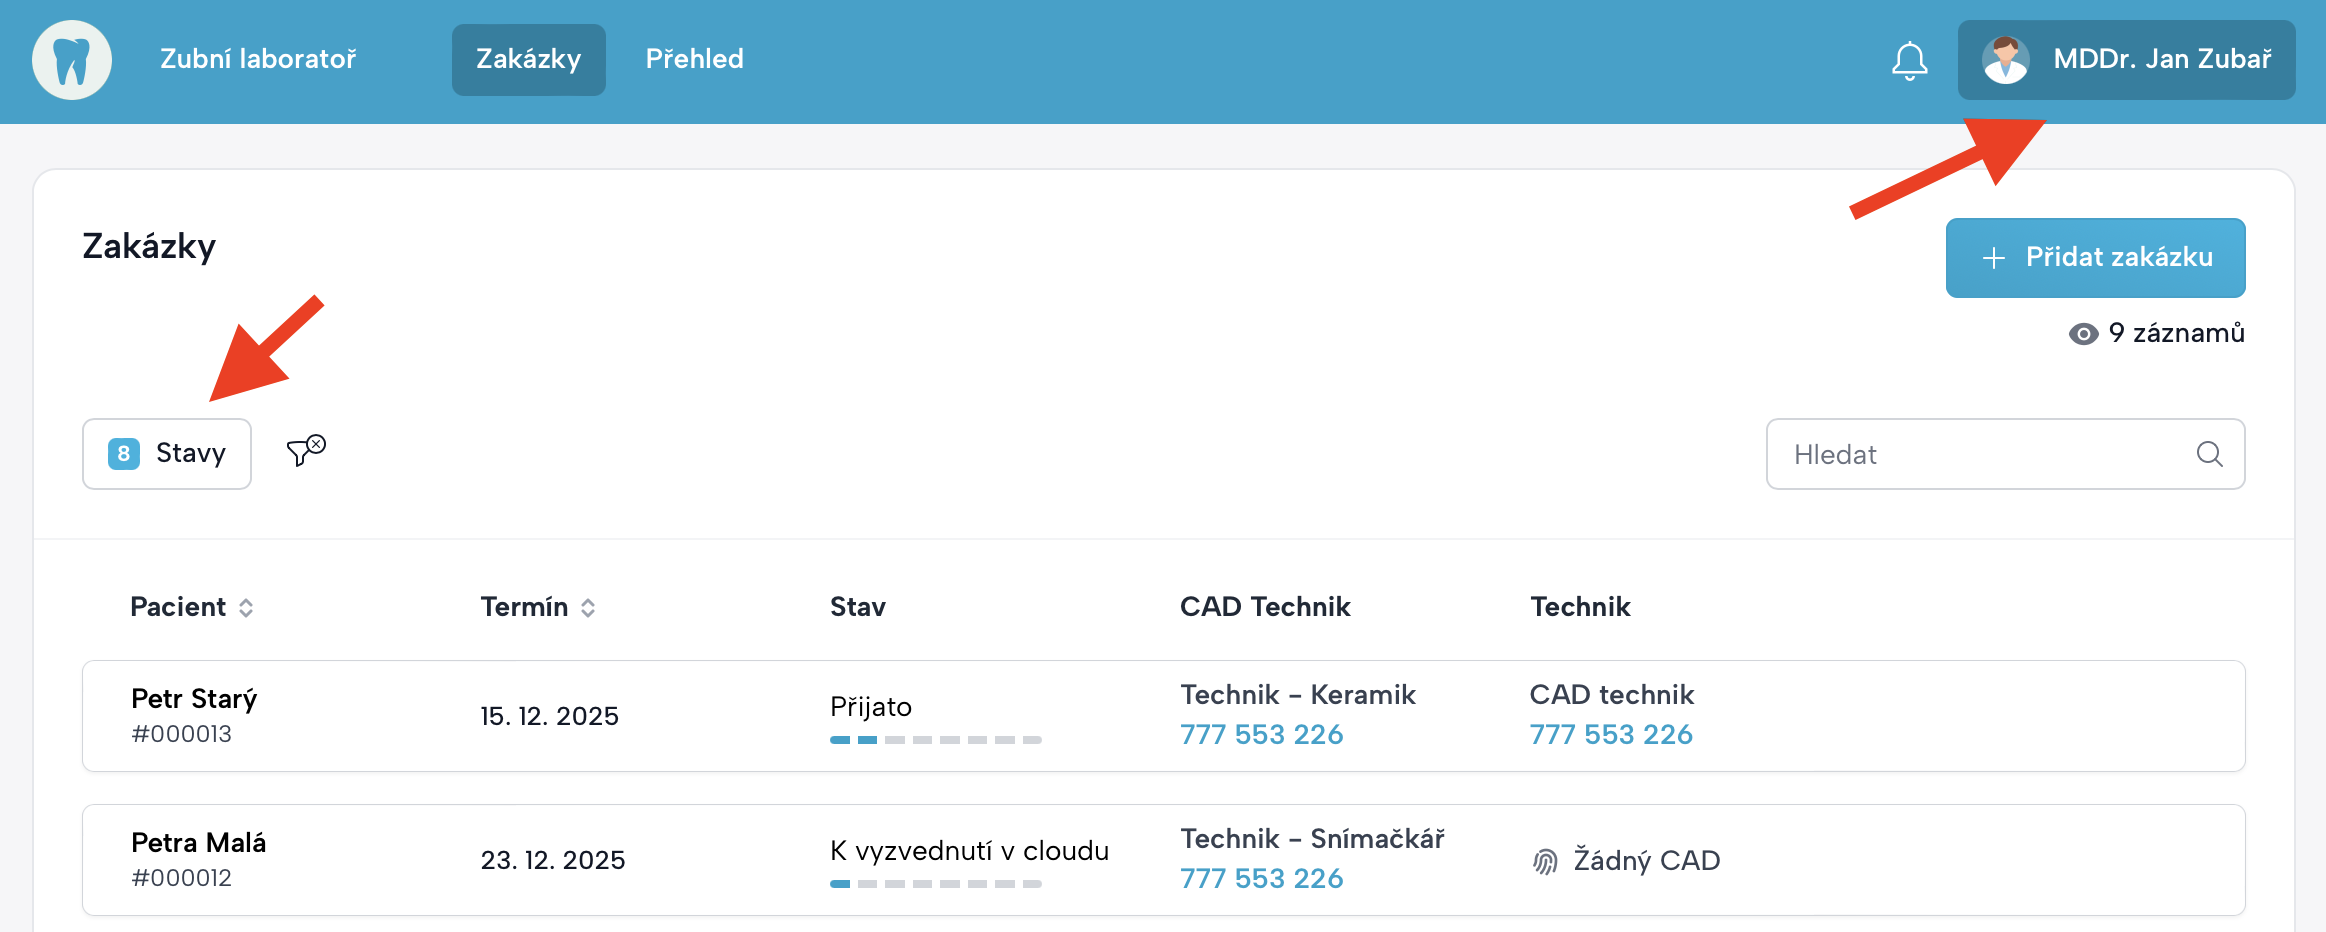Click the magnifier search icon
This screenshot has width=2326, height=932.
(x=2209, y=454)
